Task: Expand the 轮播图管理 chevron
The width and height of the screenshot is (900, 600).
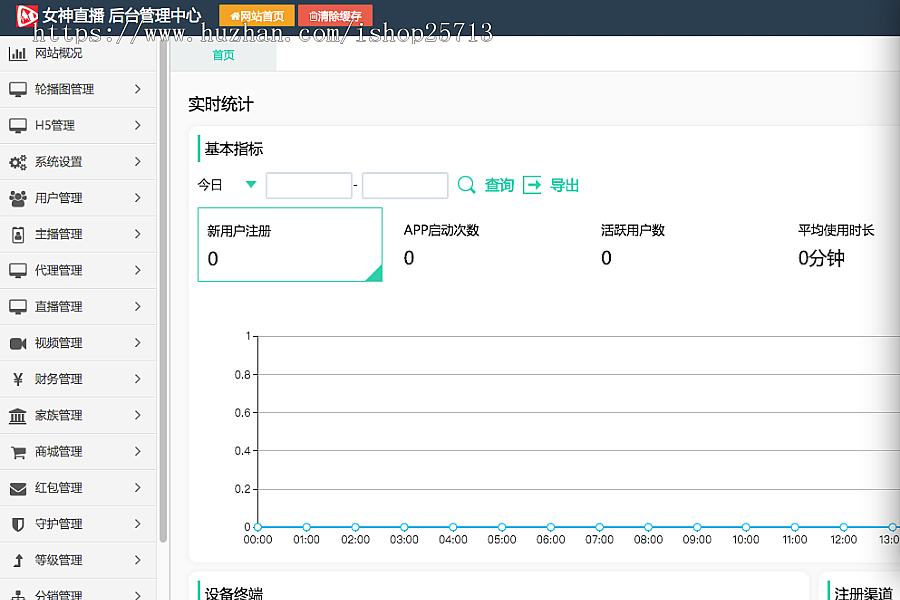Action: tap(138, 89)
